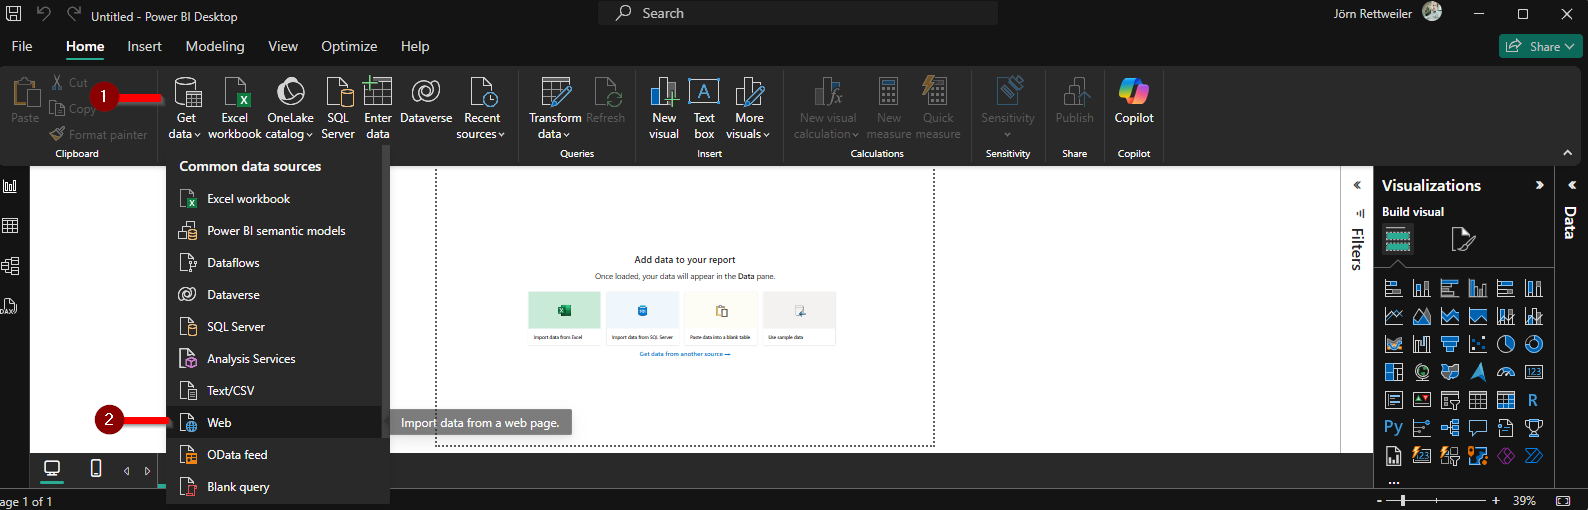Image resolution: width=1588 pixels, height=510 pixels.
Task: Open Report view in left sidebar
Action: coord(10,186)
